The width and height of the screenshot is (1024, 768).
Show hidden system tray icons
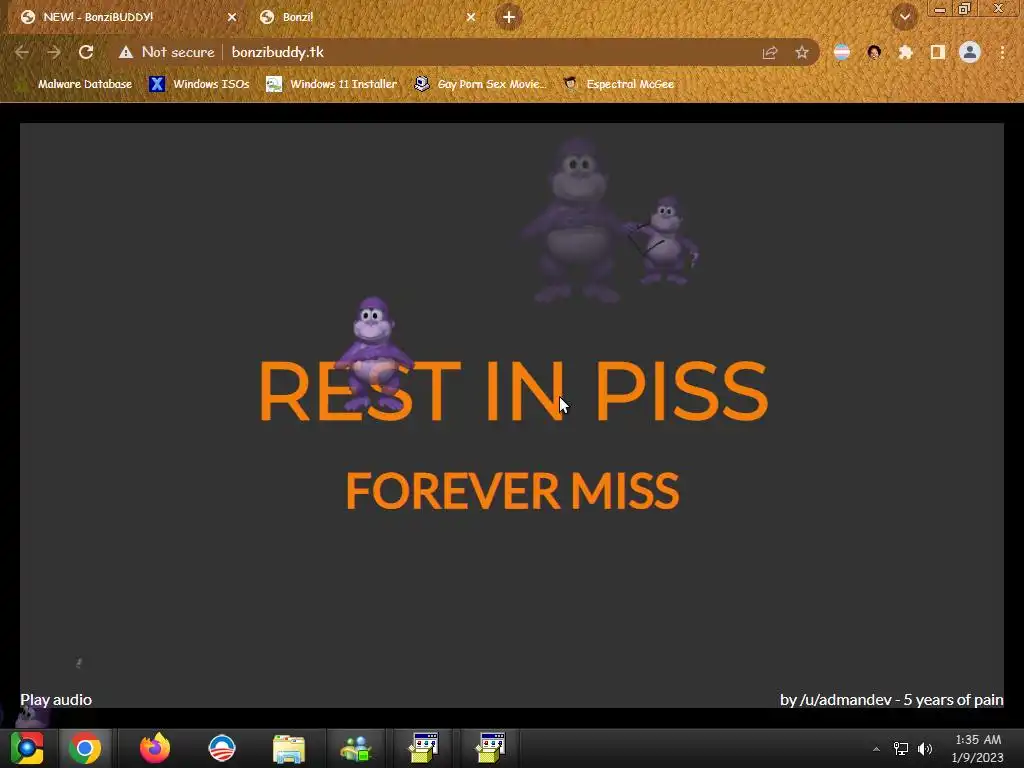tap(876, 749)
